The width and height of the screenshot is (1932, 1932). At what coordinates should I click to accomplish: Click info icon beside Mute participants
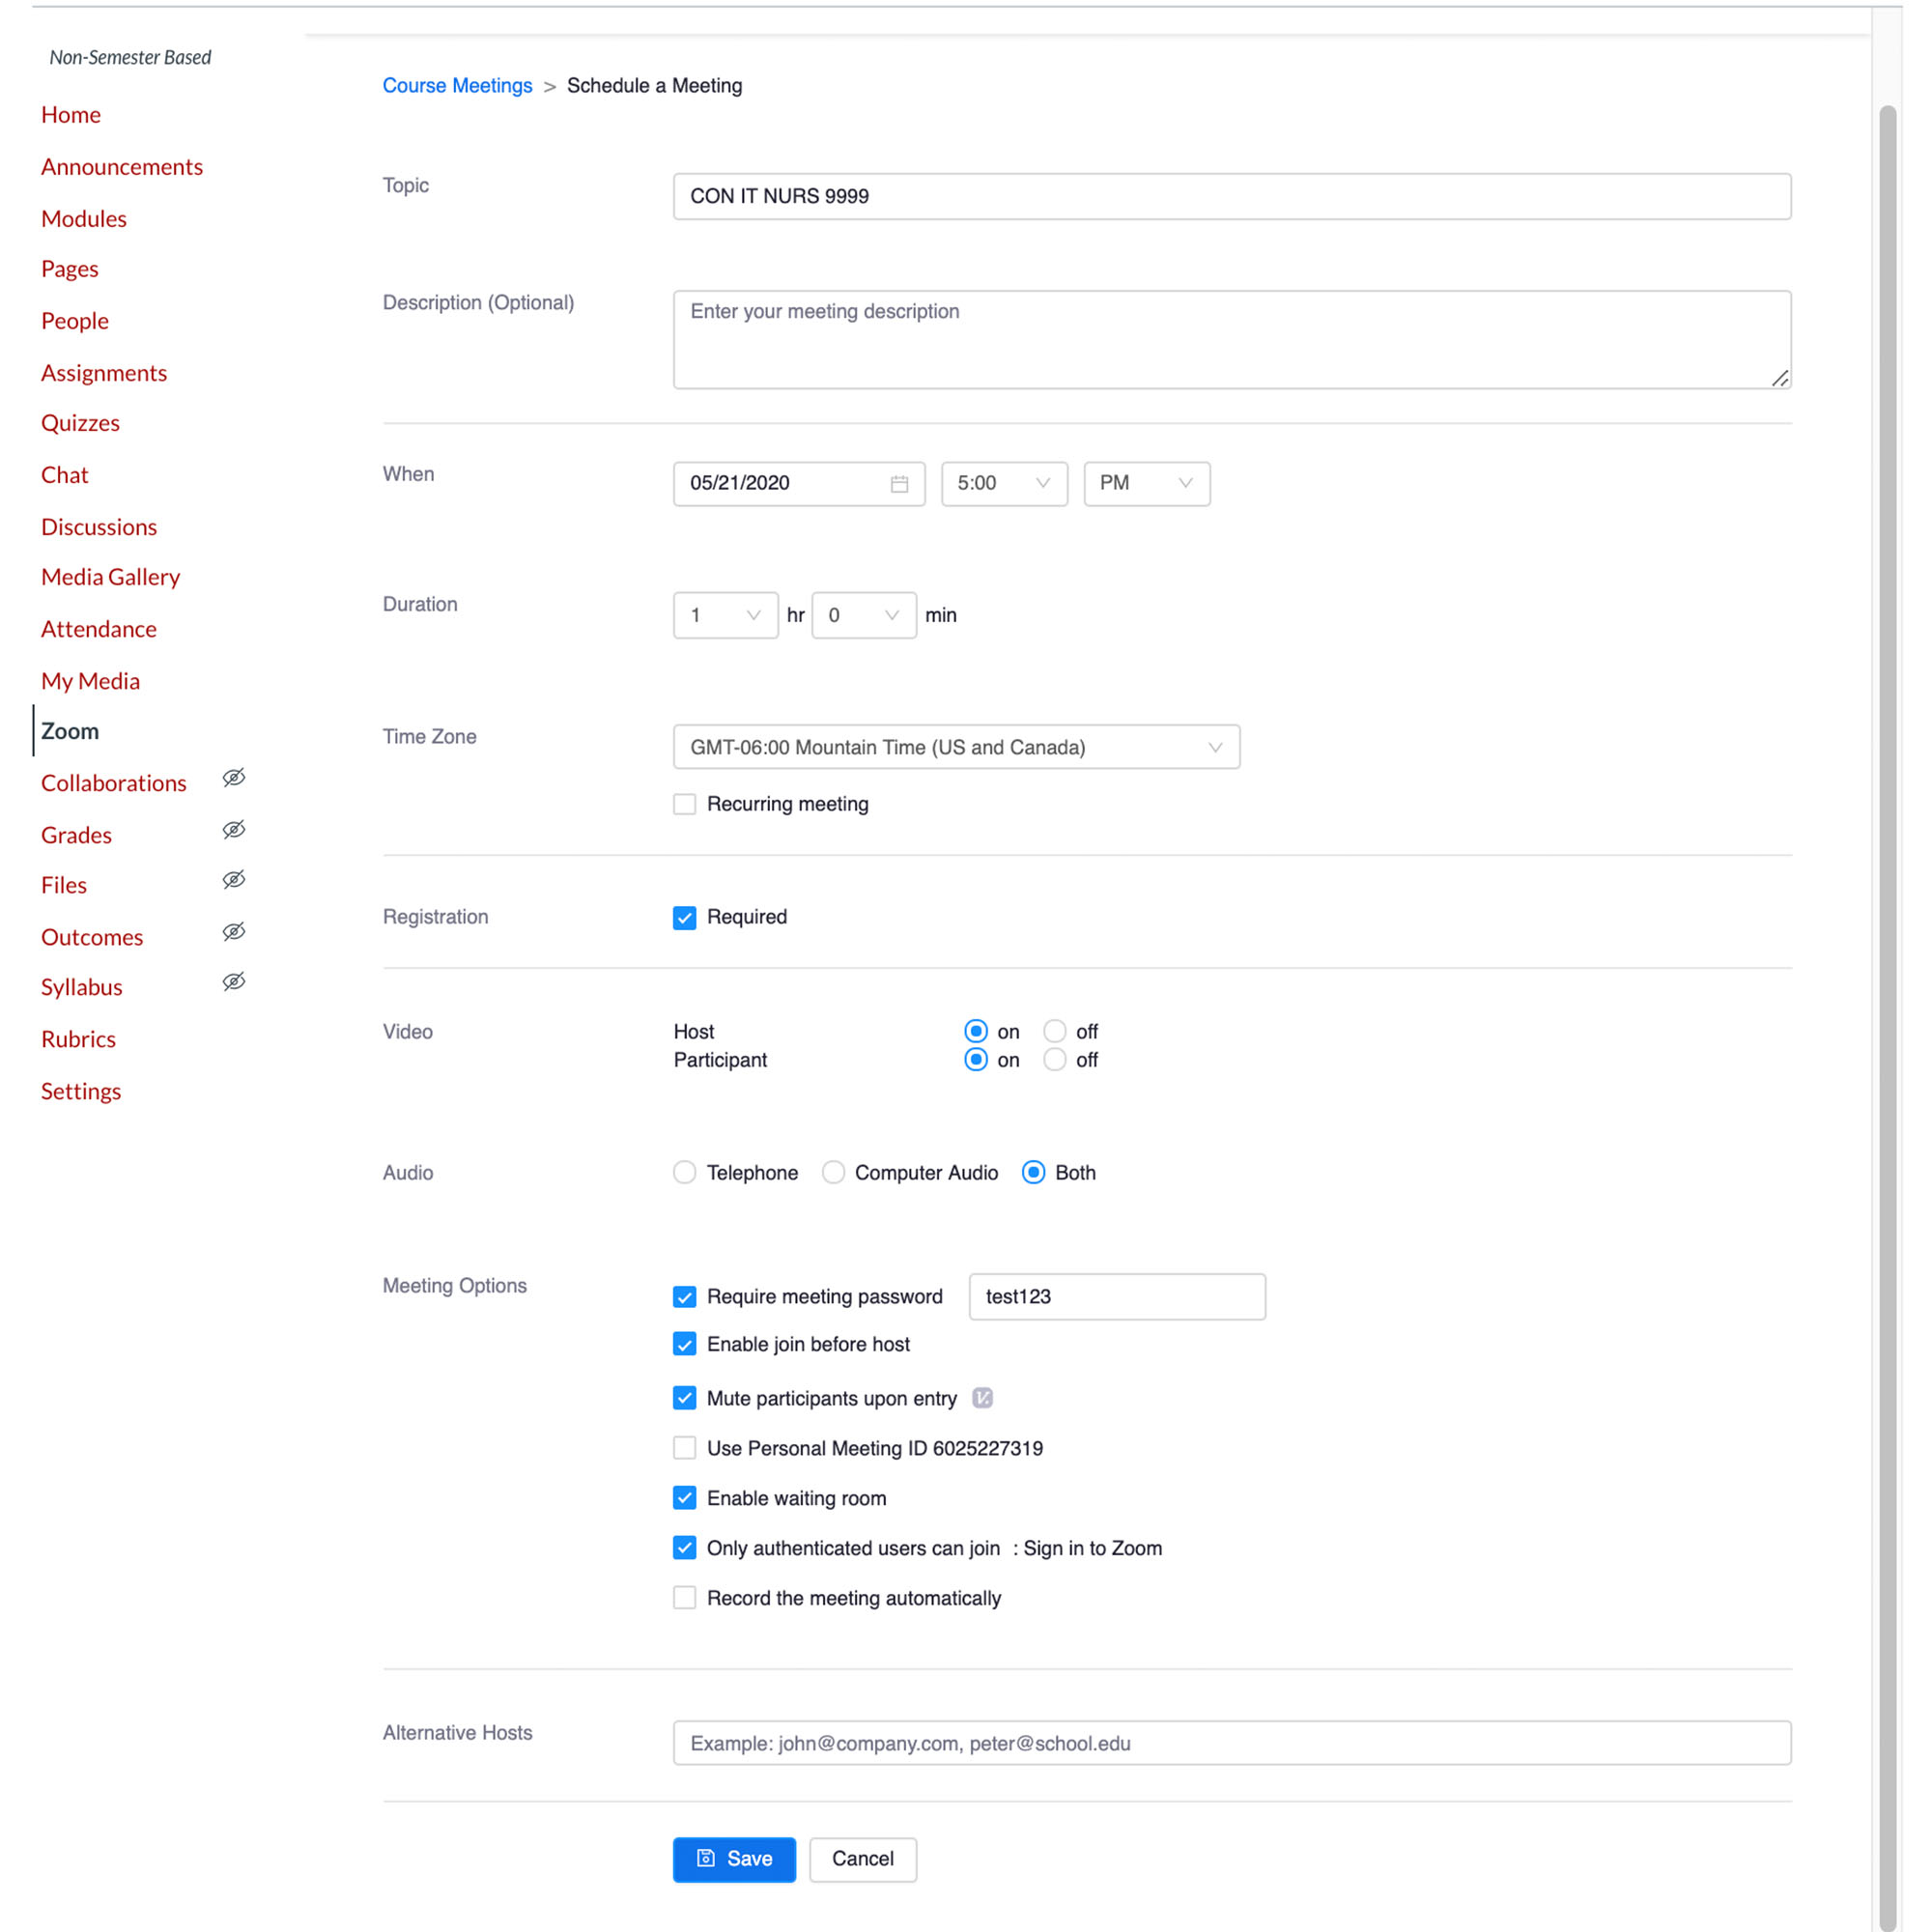[982, 1398]
